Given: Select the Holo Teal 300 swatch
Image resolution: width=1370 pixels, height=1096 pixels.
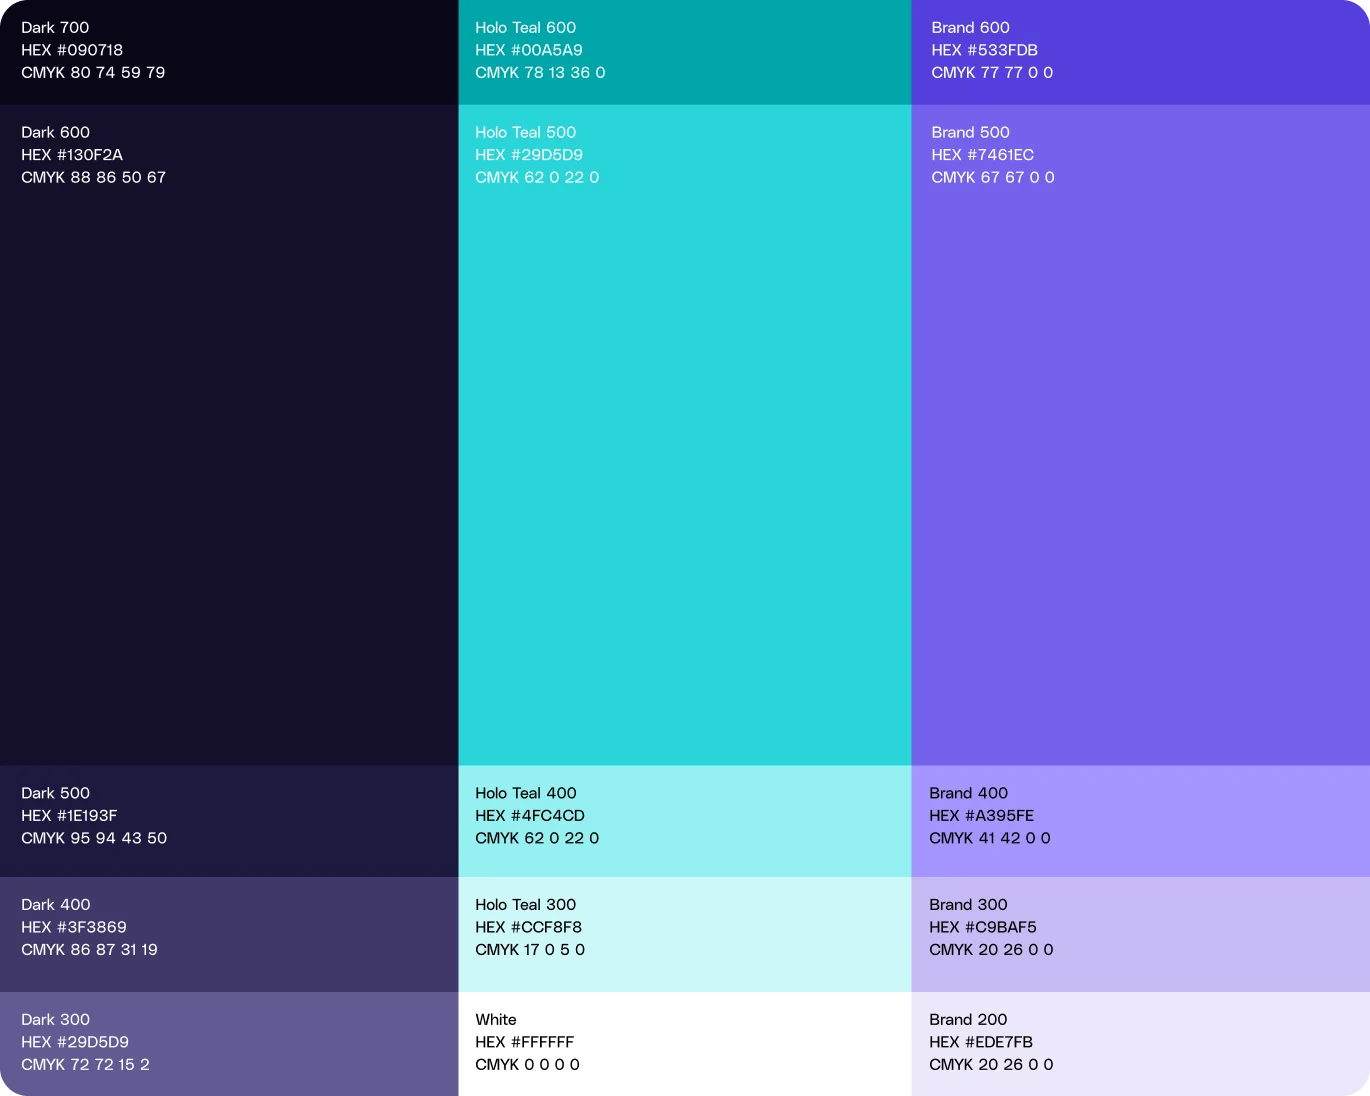Looking at the screenshot, I should [x=684, y=933].
